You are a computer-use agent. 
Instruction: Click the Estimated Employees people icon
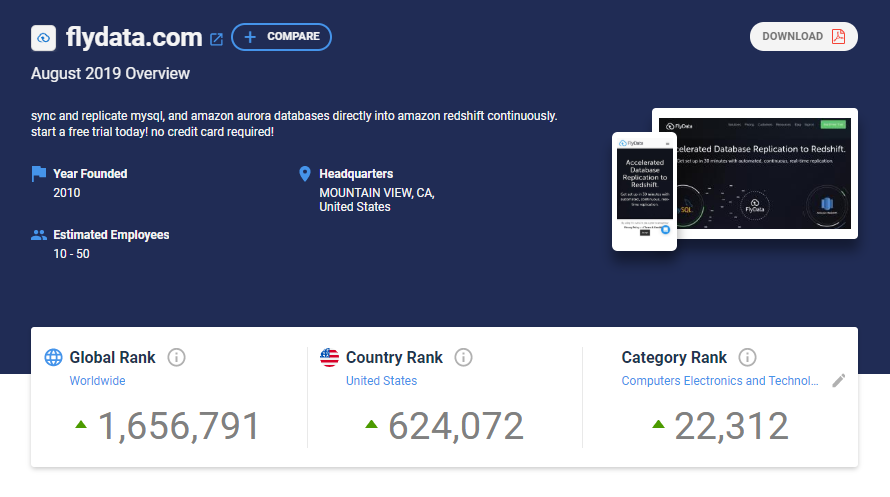pyautogui.click(x=39, y=235)
